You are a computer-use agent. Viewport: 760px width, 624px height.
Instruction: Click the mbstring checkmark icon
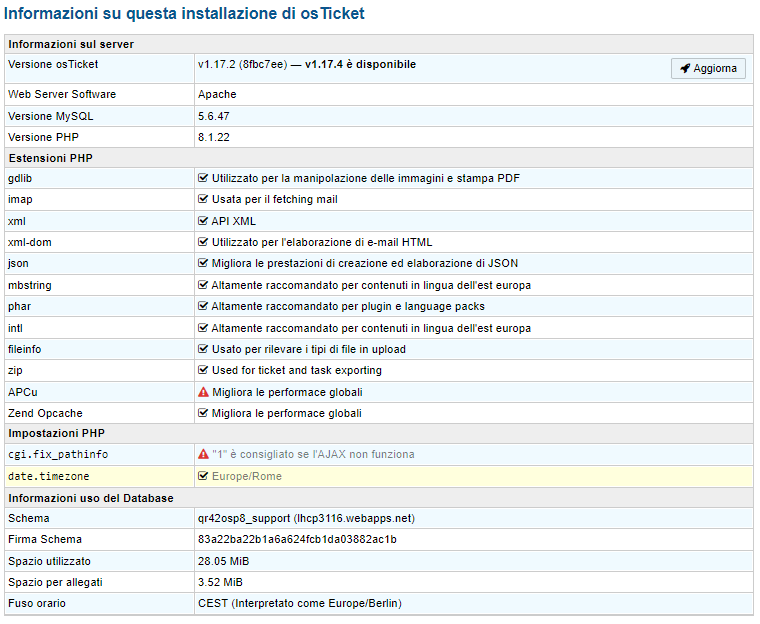click(x=203, y=285)
